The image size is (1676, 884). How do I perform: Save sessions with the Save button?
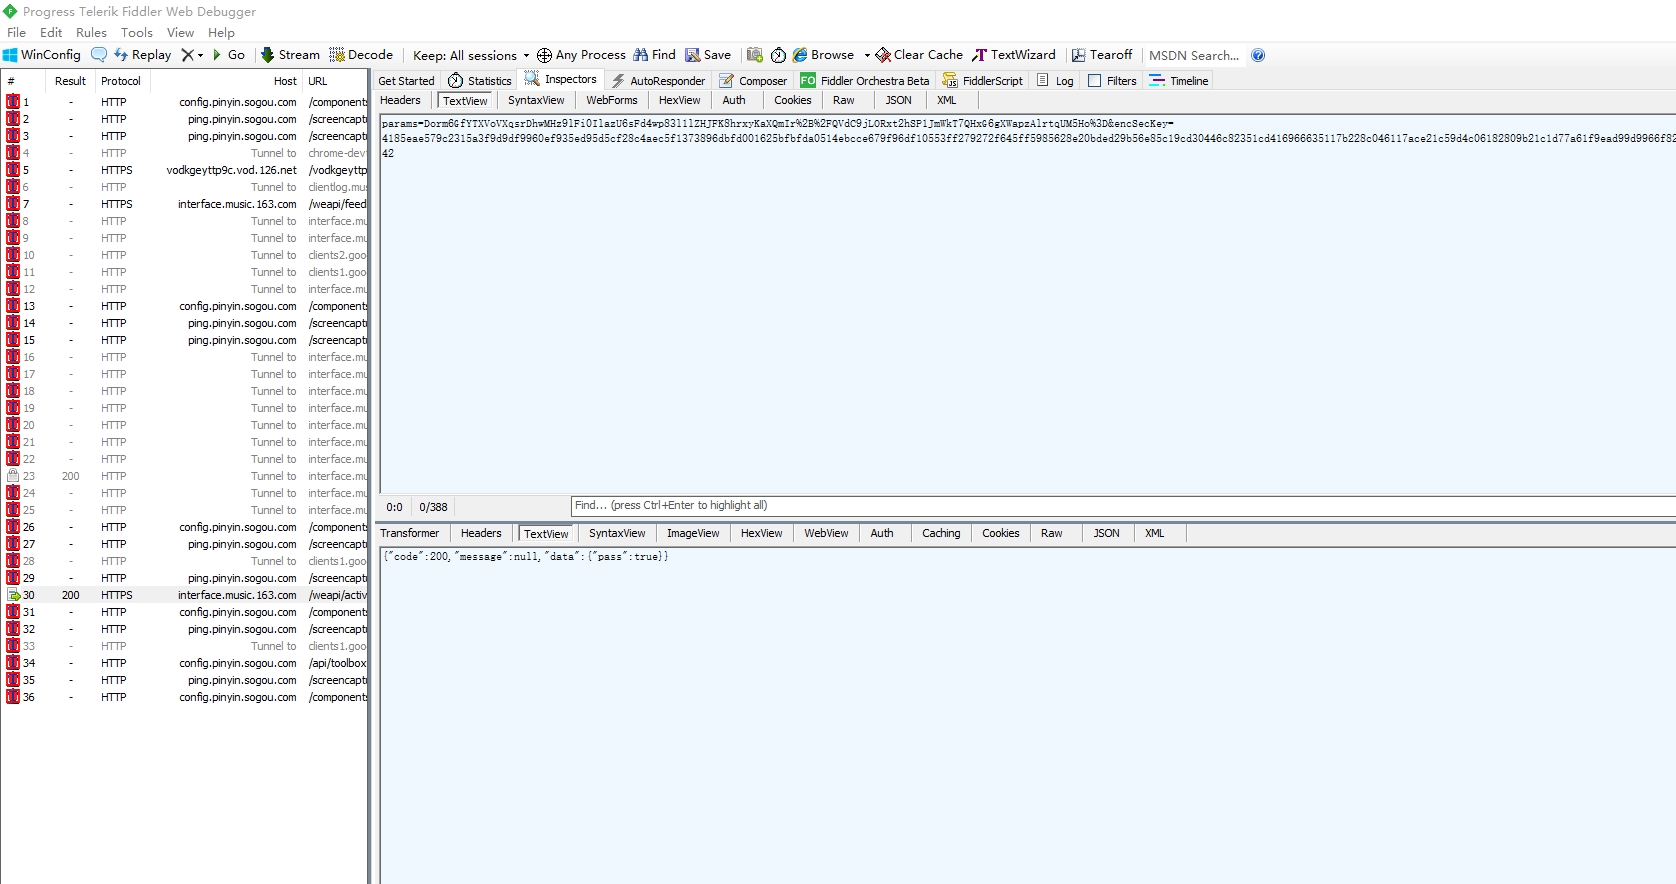pyautogui.click(x=708, y=55)
